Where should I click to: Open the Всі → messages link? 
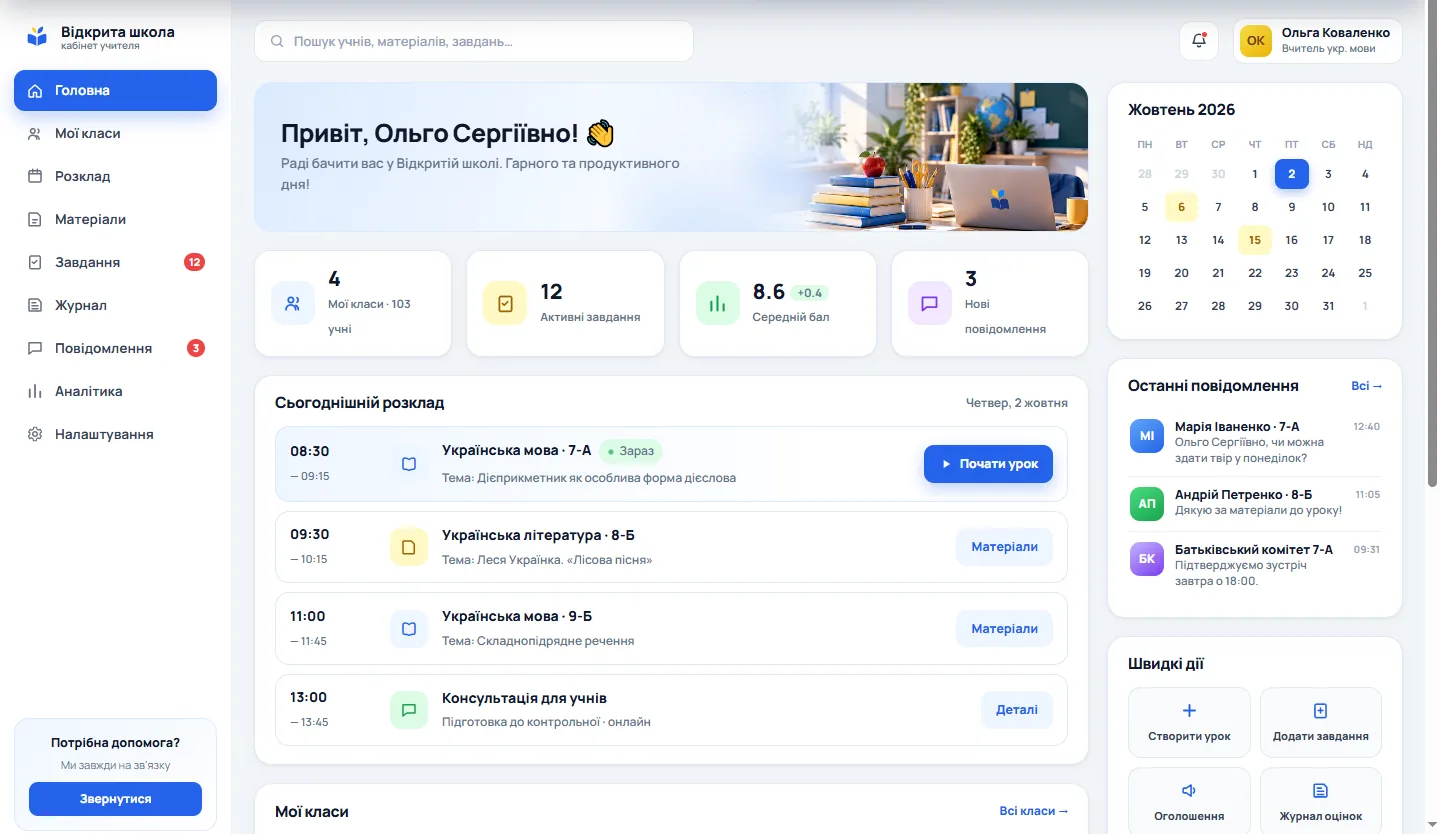click(1367, 386)
